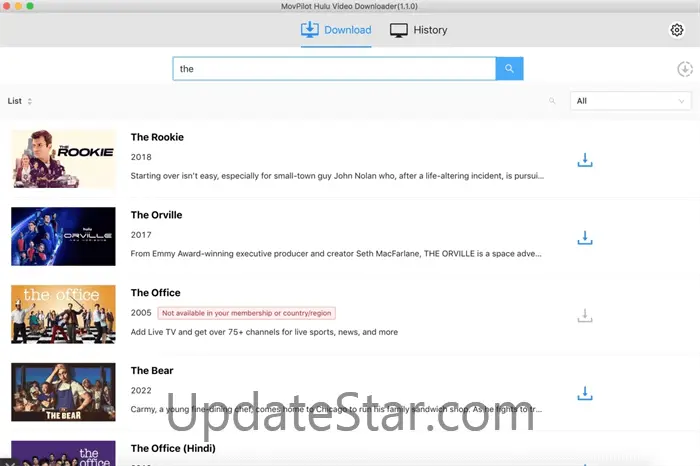700x466 pixels.
Task: Download The Rookie via its download icon
Action: [x=585, y=160]
